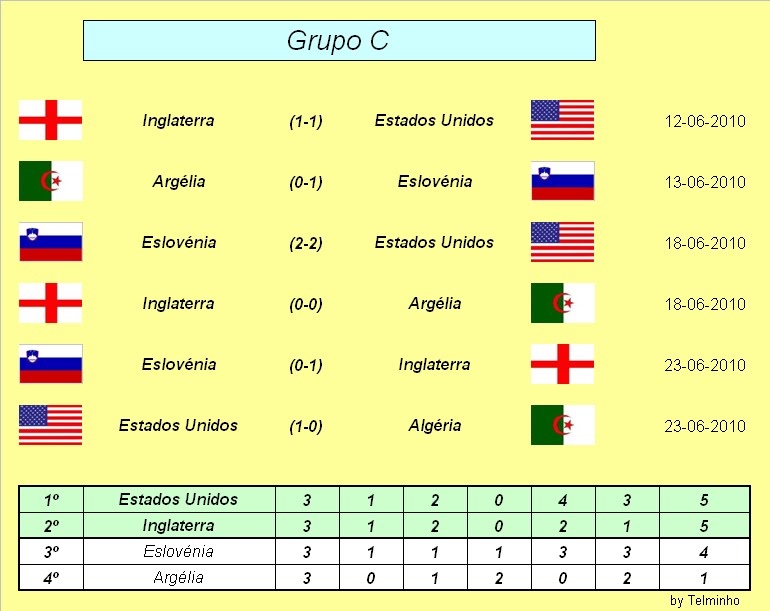Screen dimensions: 770x611
Task: Select Argélia in the fourth standings row
Action: tap(179, 577)
